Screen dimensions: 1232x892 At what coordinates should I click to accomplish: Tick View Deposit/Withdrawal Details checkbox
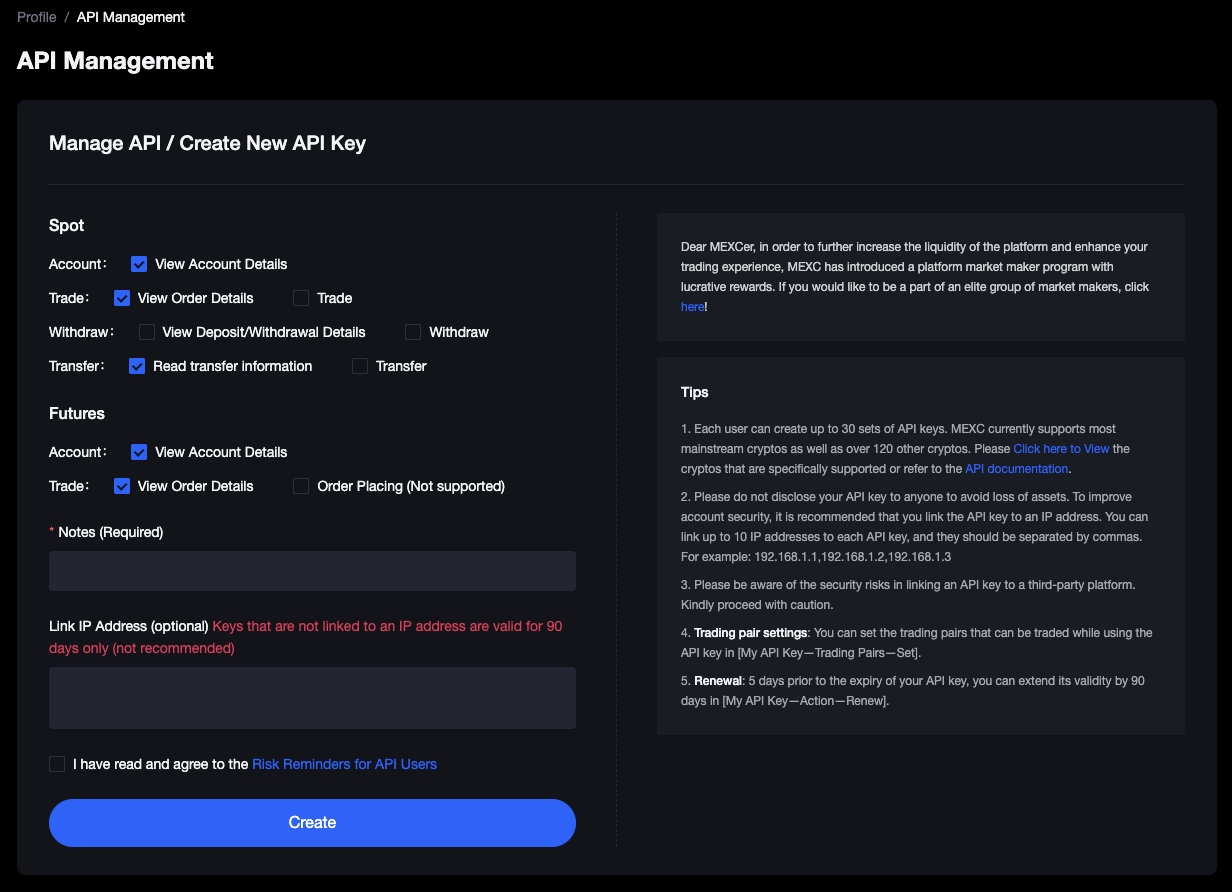147,332
